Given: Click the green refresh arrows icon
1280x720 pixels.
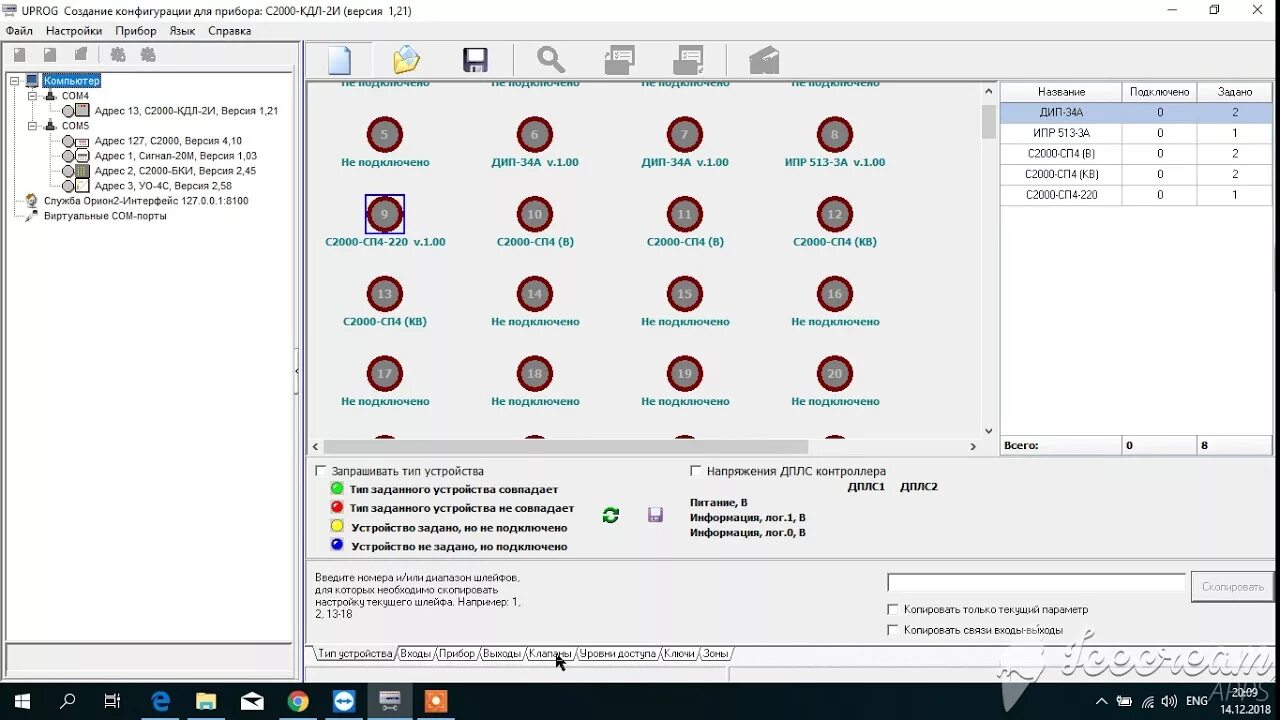Looking at the screenshot, I should (x=610, y=515).
